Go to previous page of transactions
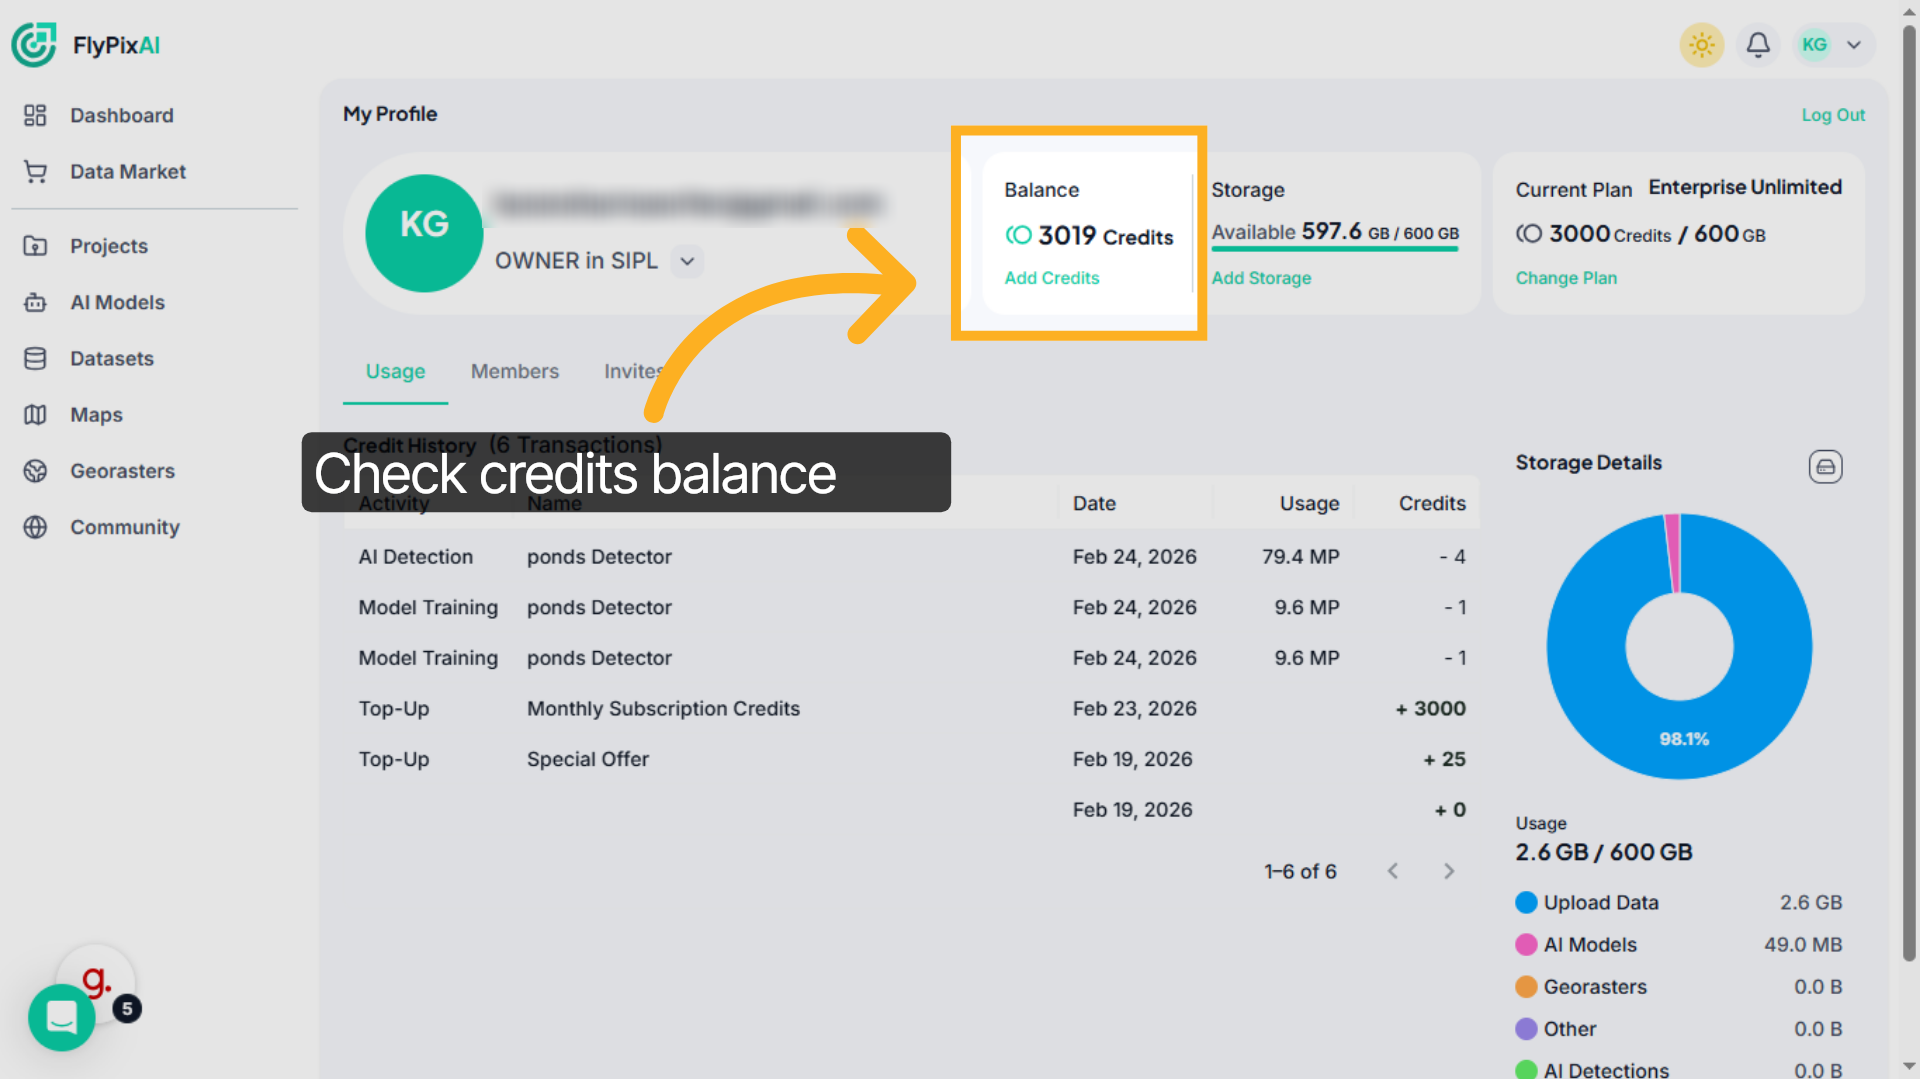The height and width of the screenshot is (1079, 1920). click(1393, 871)
